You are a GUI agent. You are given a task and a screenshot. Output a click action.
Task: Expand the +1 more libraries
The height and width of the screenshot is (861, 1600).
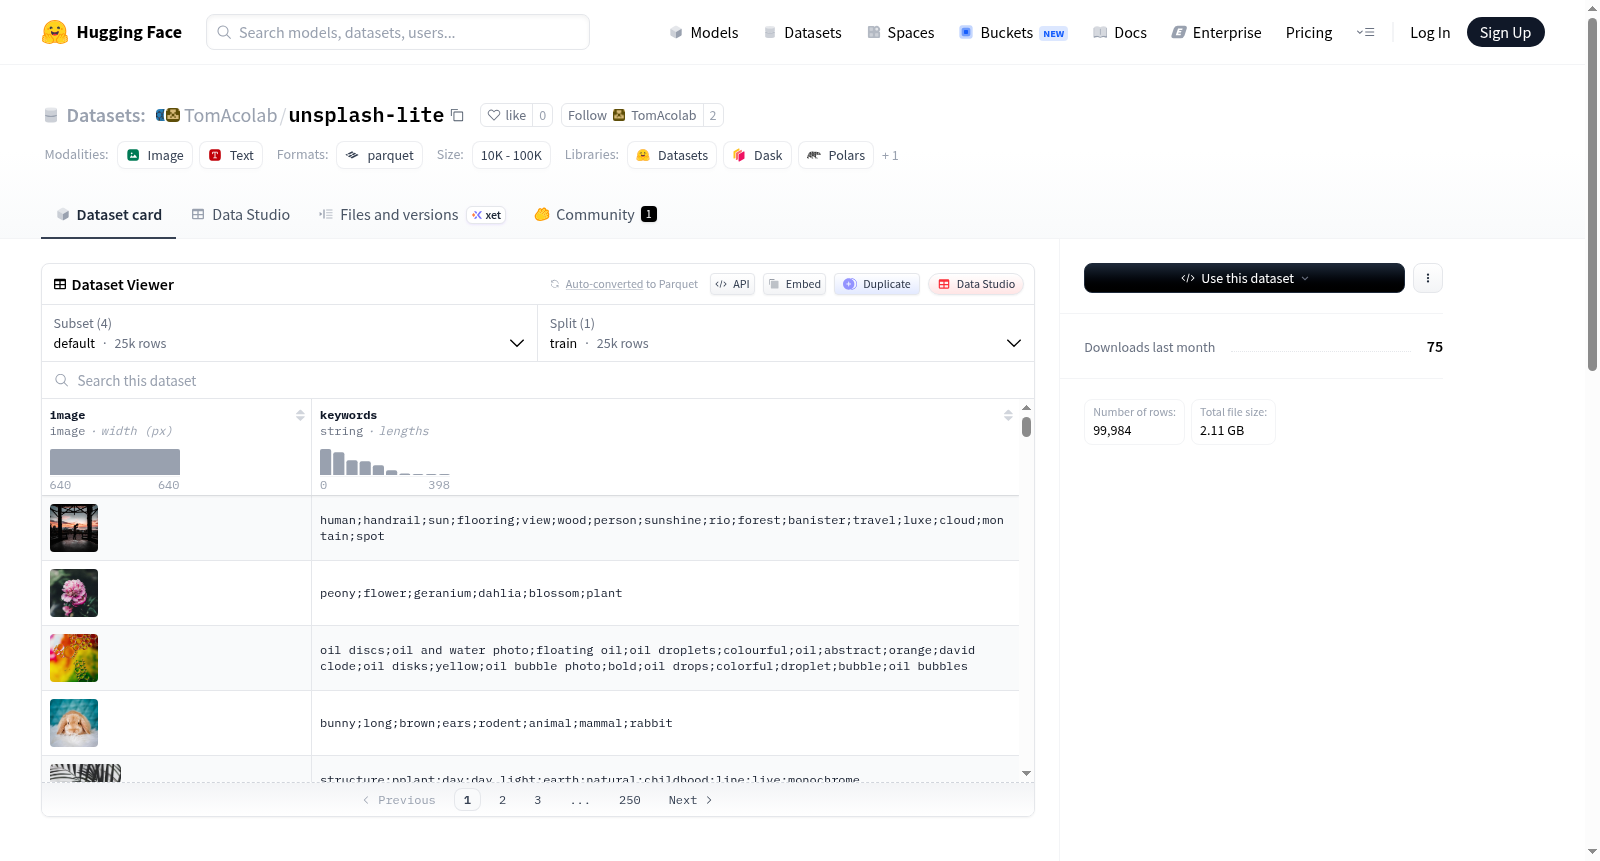point(890,156)
